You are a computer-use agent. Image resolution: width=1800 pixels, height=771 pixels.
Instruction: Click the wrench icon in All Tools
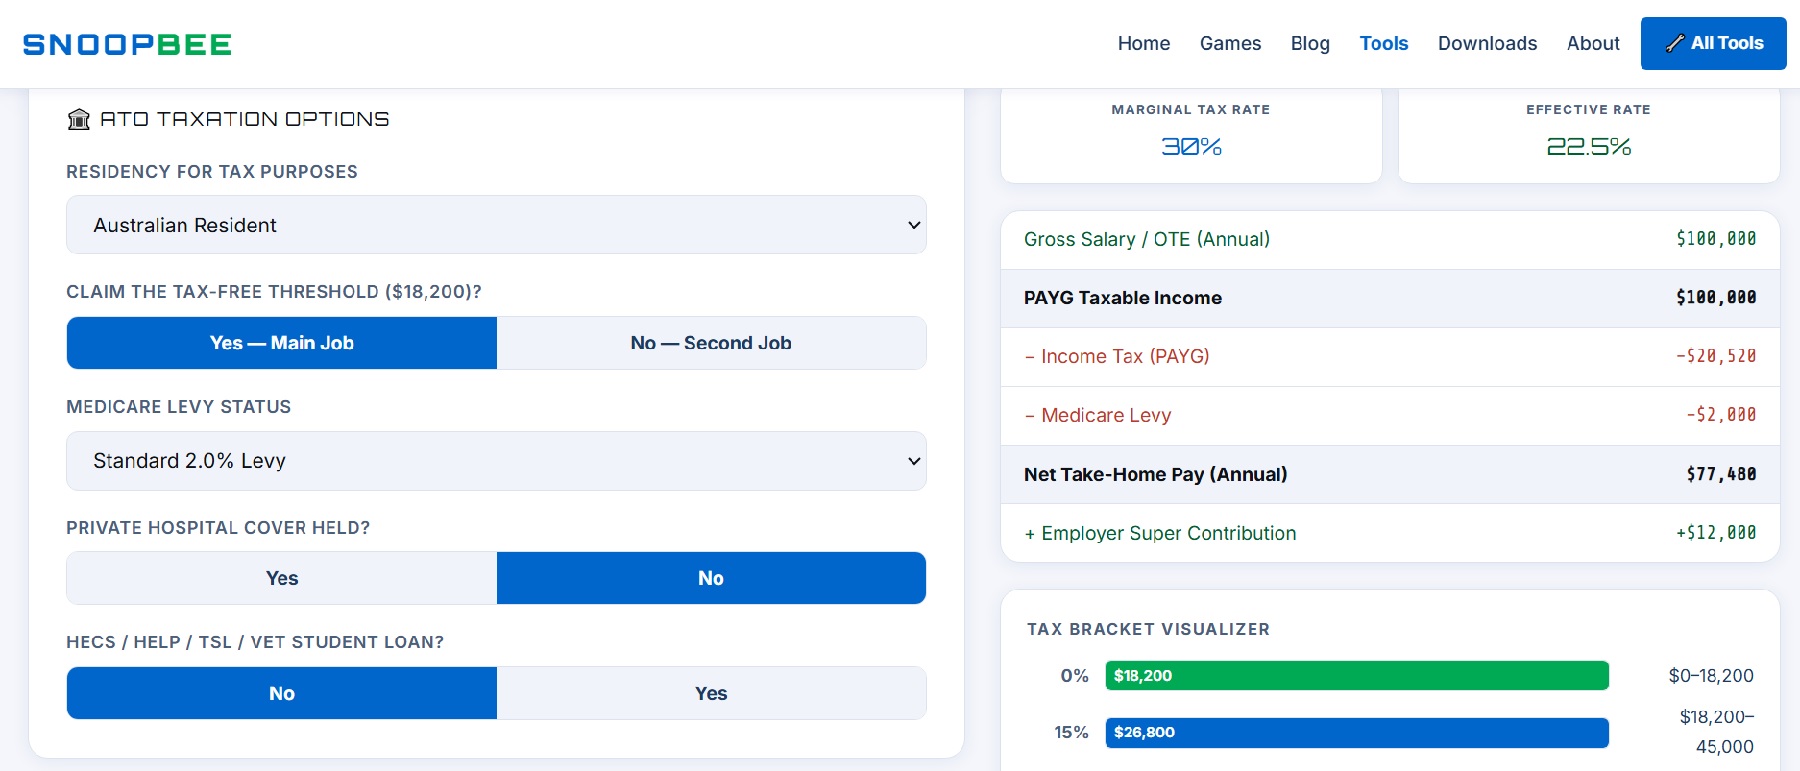[x=1675, y=43]
